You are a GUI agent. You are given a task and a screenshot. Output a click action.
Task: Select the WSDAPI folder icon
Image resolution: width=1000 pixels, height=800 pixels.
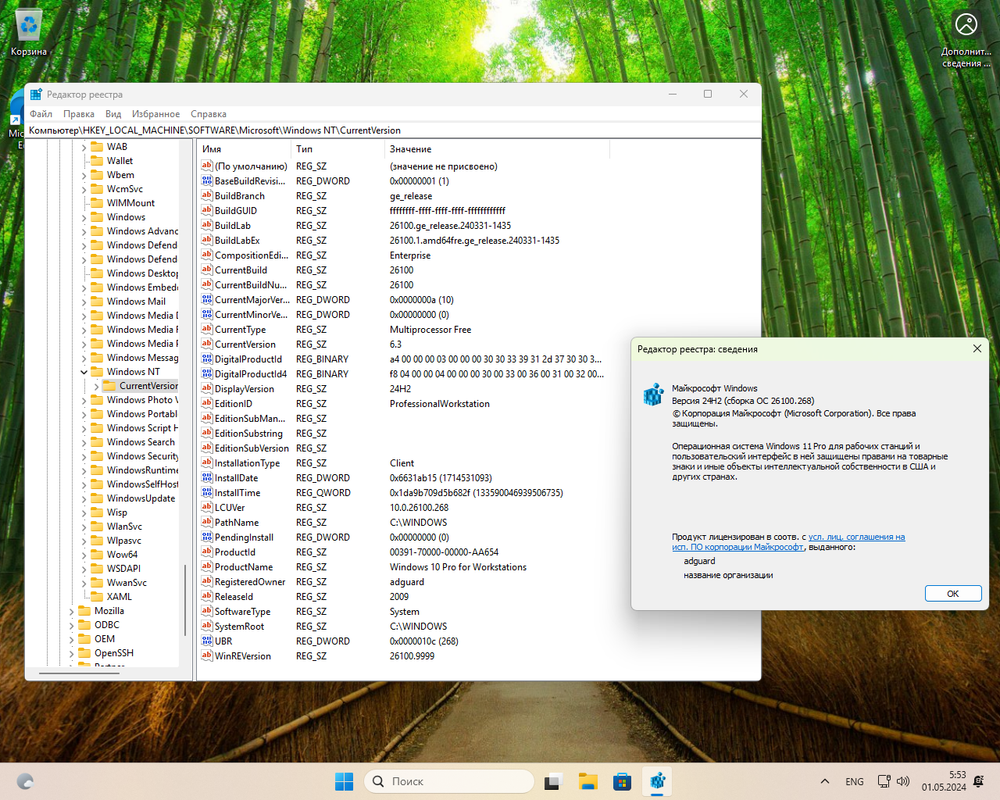[x=97, y=568]
